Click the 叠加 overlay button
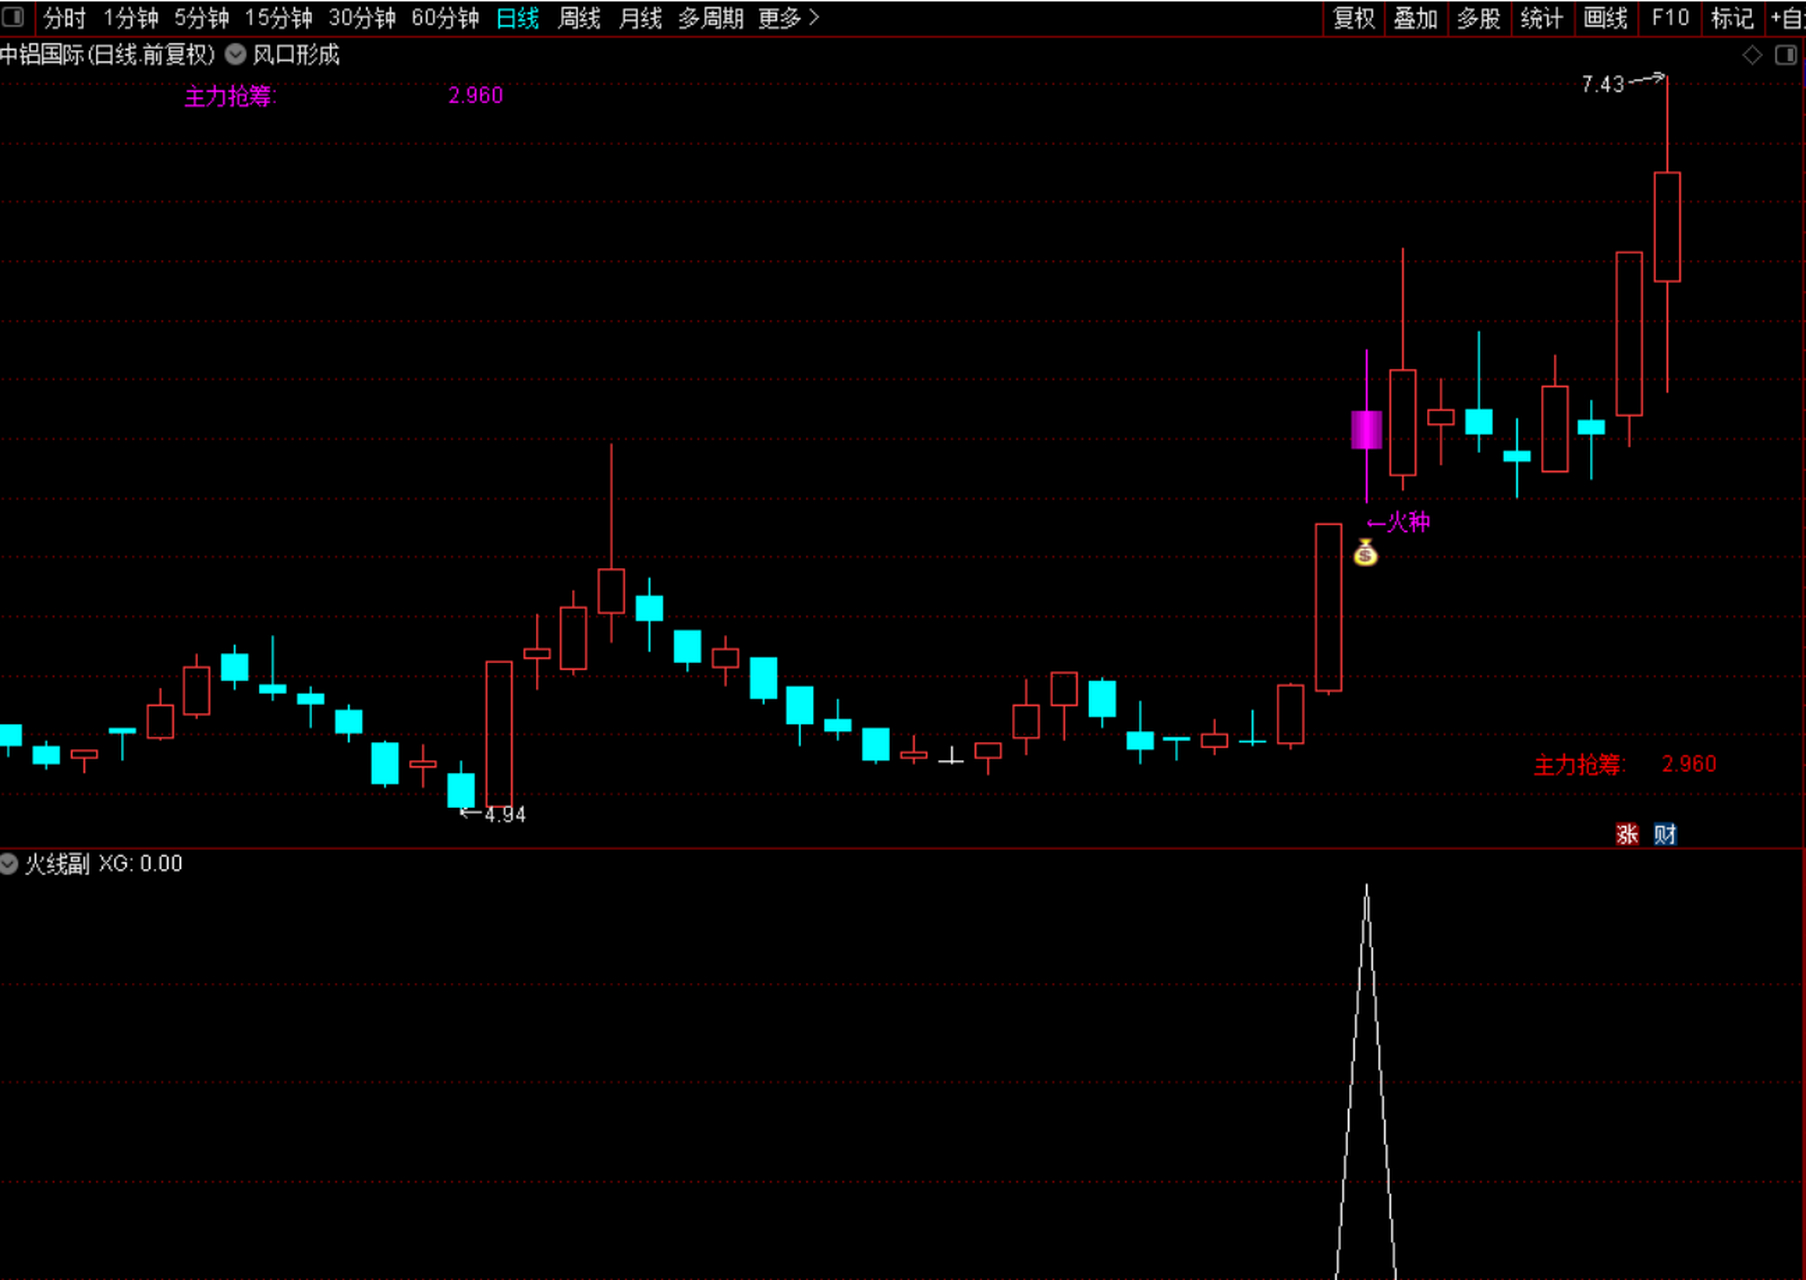The height and width of the screenshot is (1280, 1806). point(1416,18)
